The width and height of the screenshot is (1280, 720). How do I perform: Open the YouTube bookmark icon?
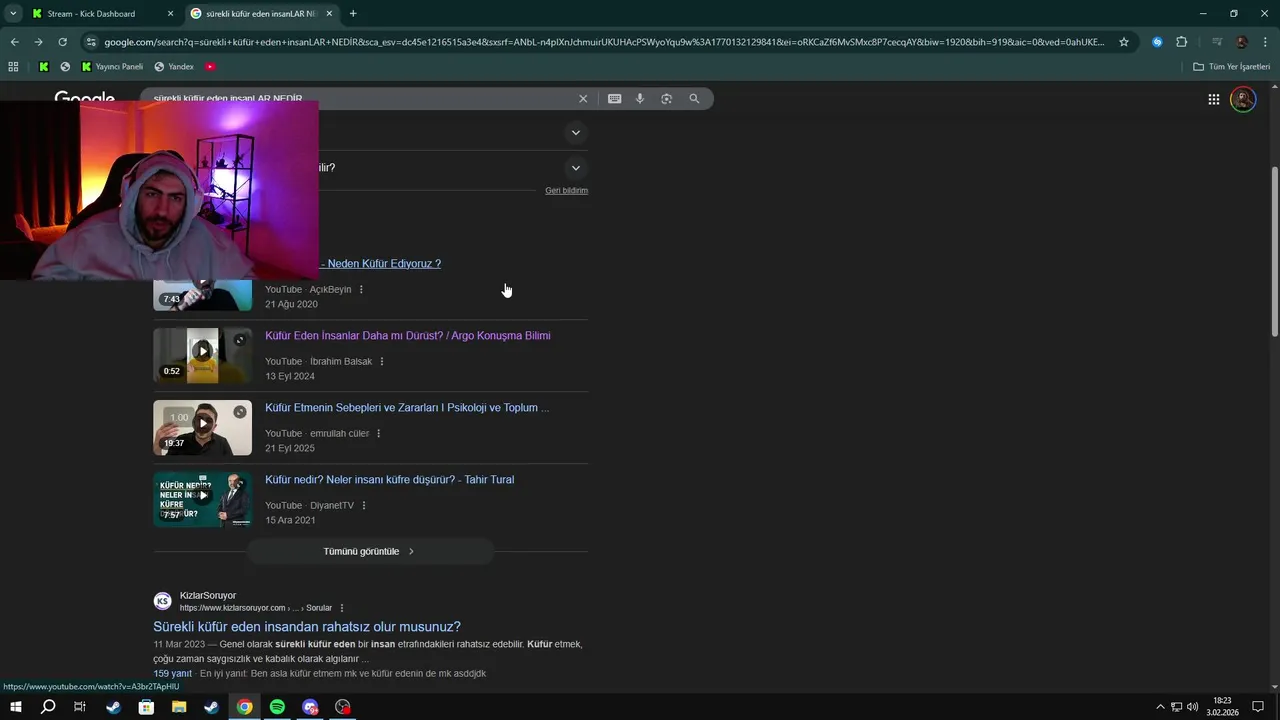pos(210,67)
